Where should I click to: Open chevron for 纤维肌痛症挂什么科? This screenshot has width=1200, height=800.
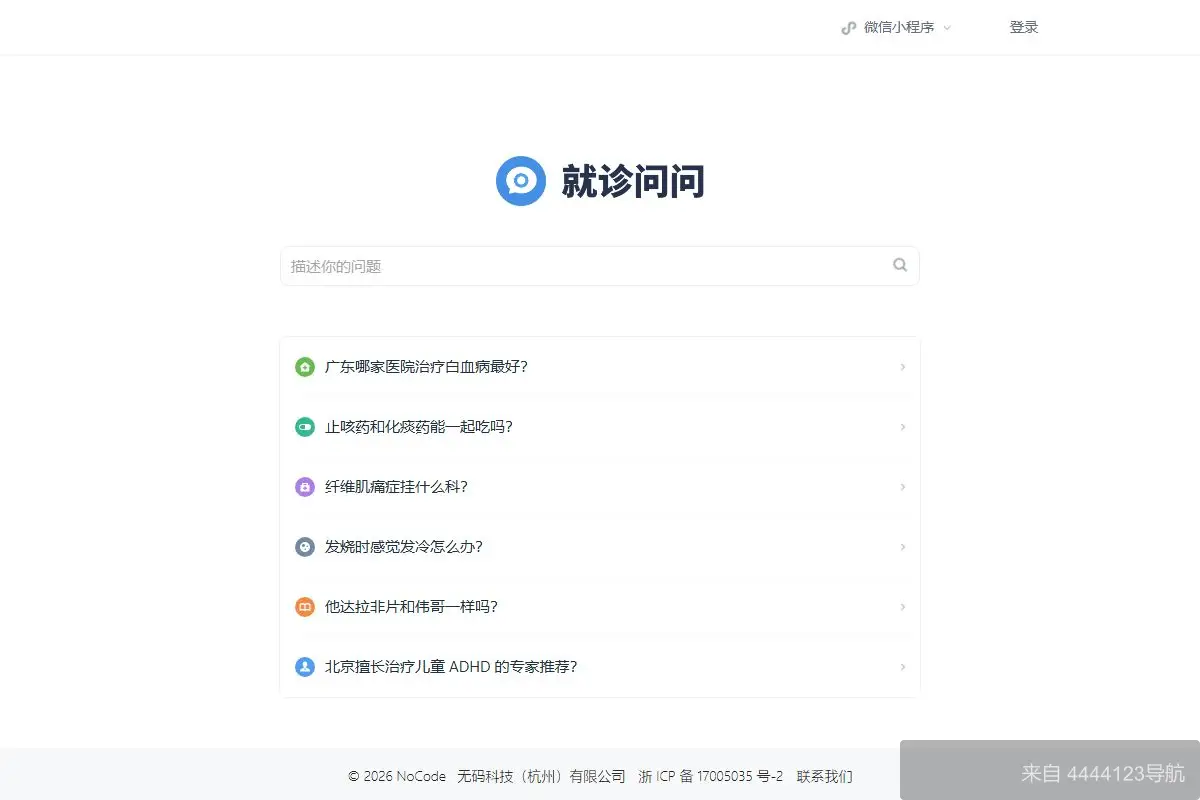click(x=903, y=487)
